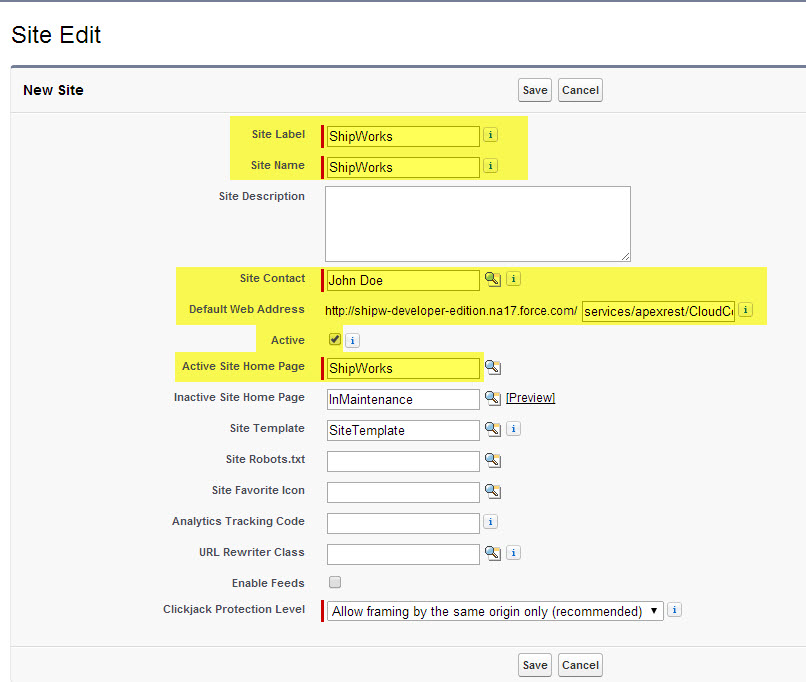Open the URL Rewriter Class lookup icon
This screenshot has height=682, width=806.
coord(493,553)
